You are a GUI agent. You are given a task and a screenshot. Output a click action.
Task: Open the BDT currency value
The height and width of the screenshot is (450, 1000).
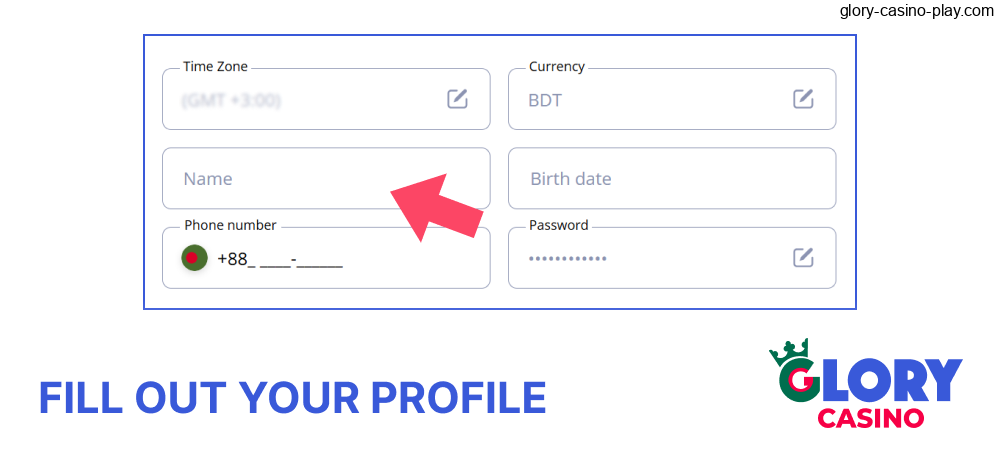(x=546, y=100)
